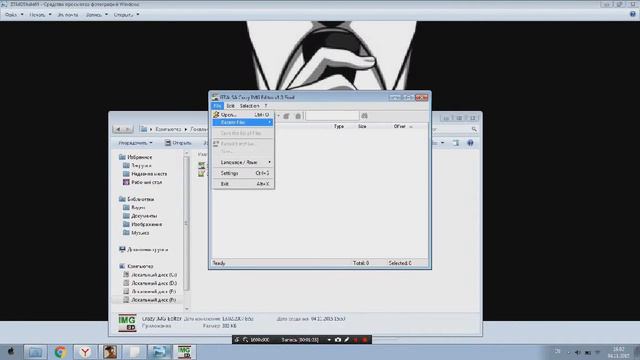Image resolution: width=640 pixels, height=360 pixels.
Task: Click the Explorer back navigation arrow
Action: coord(118,129)
